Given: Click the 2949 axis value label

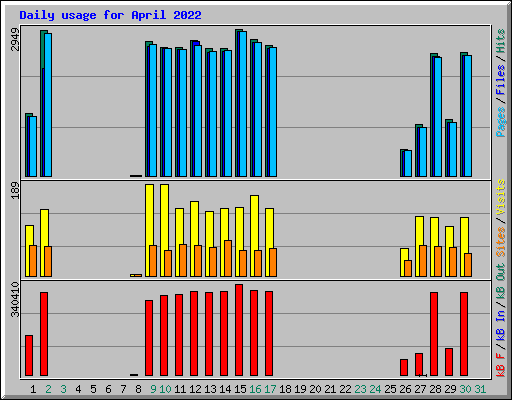Looking at the screenshot, I should pyautogui.click(x=15, y=40).
